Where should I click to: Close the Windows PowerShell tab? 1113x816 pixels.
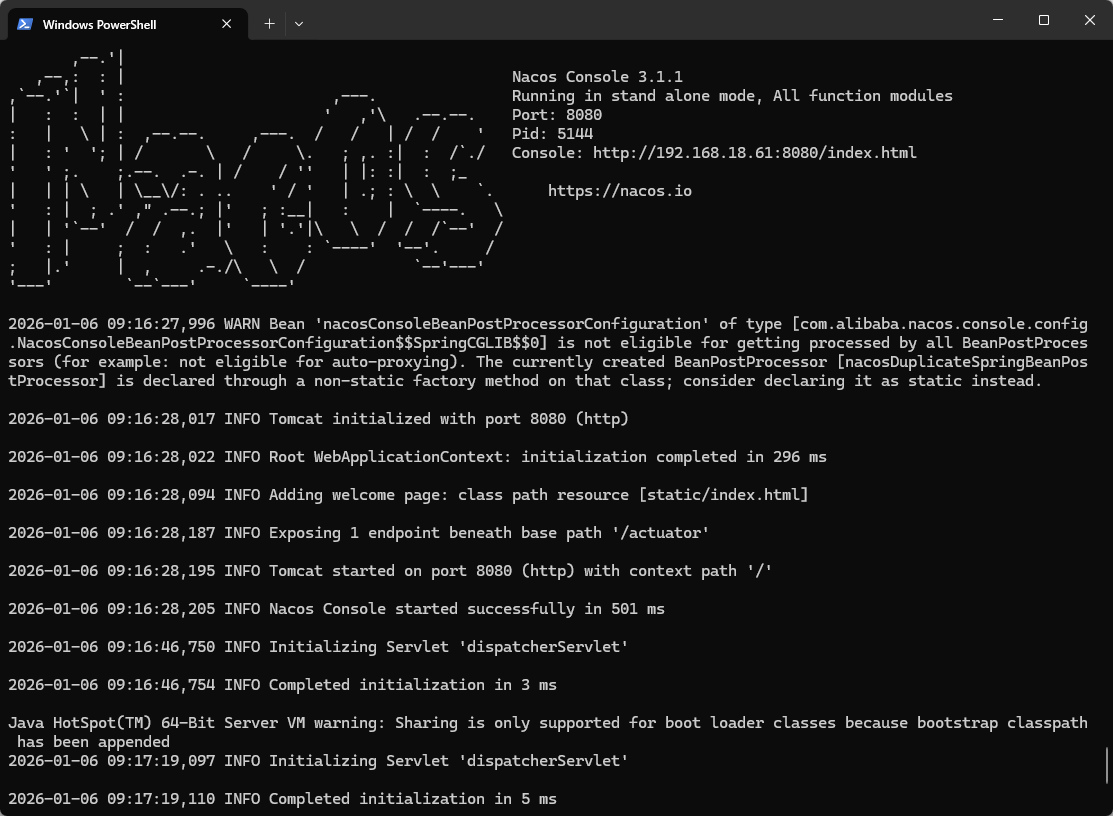[x=227, y=24]
